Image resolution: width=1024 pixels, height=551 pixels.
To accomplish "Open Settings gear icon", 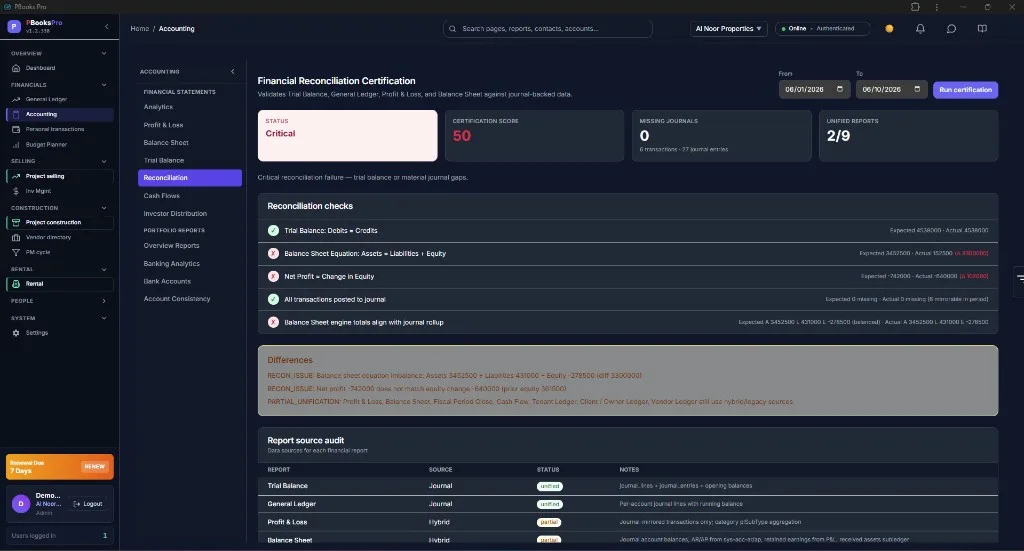I will point(16,333).
